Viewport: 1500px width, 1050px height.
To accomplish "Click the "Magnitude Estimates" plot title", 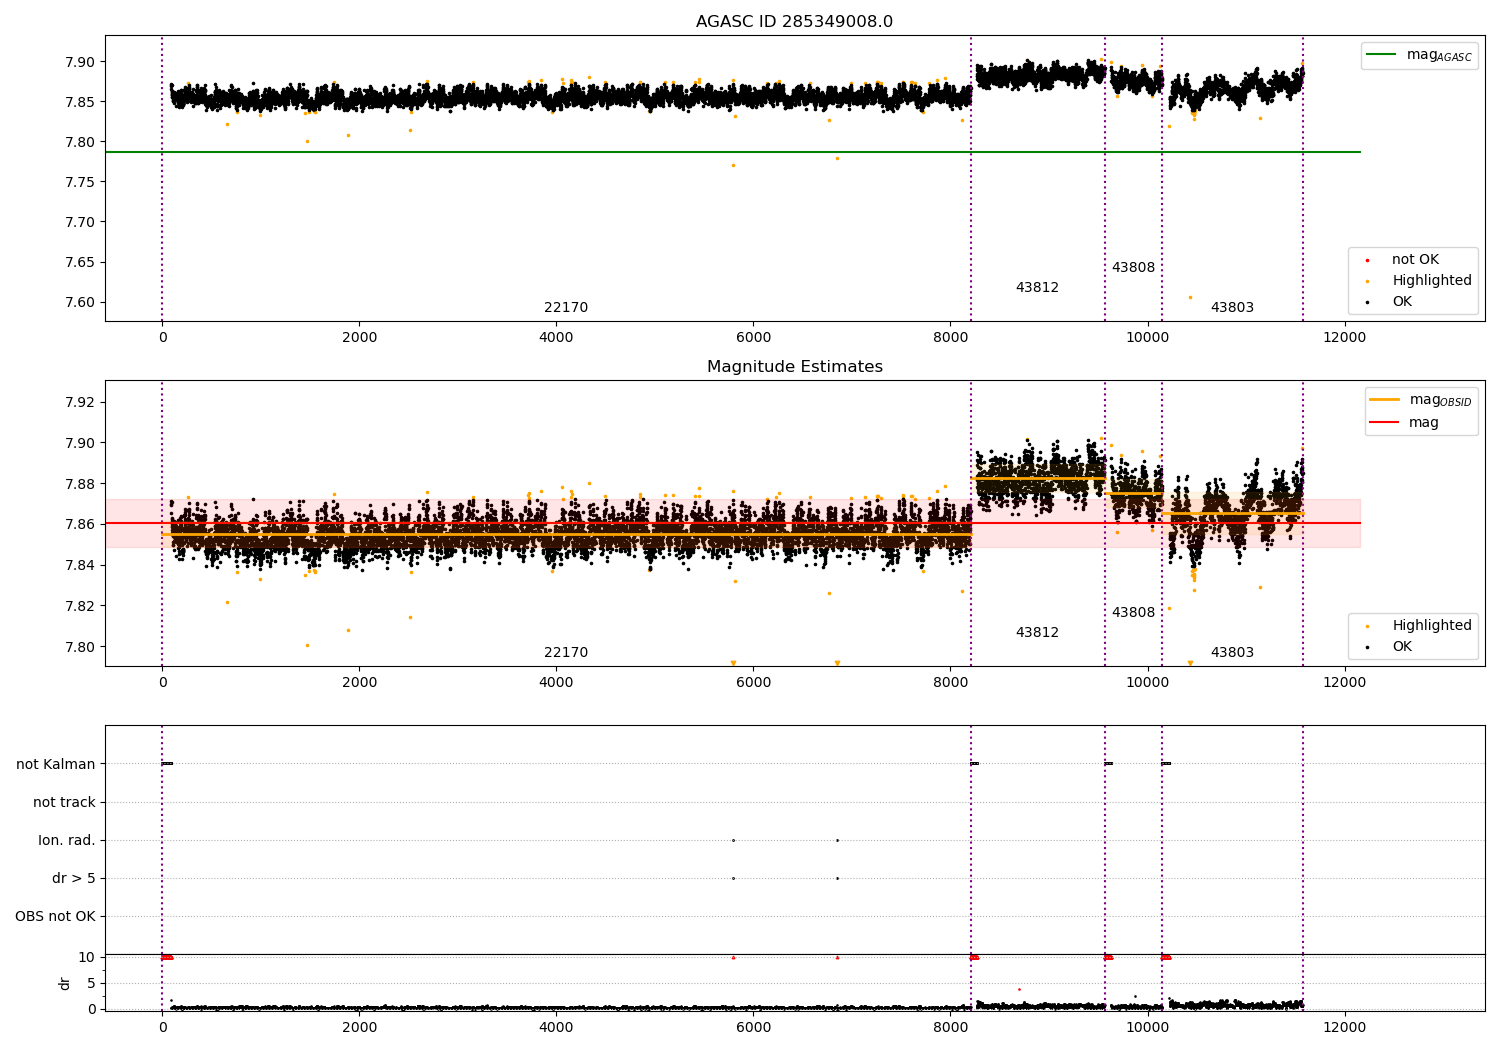I will click(794, 367).
